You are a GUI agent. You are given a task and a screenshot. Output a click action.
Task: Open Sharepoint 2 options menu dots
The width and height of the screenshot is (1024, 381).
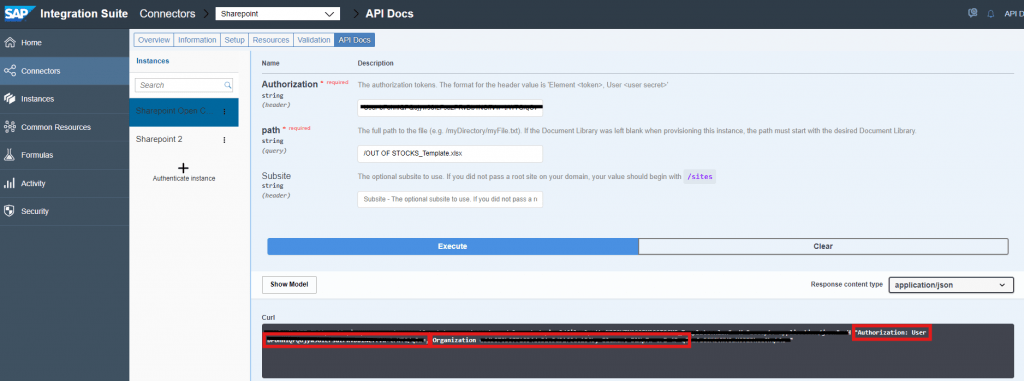[x=224, y=140]
